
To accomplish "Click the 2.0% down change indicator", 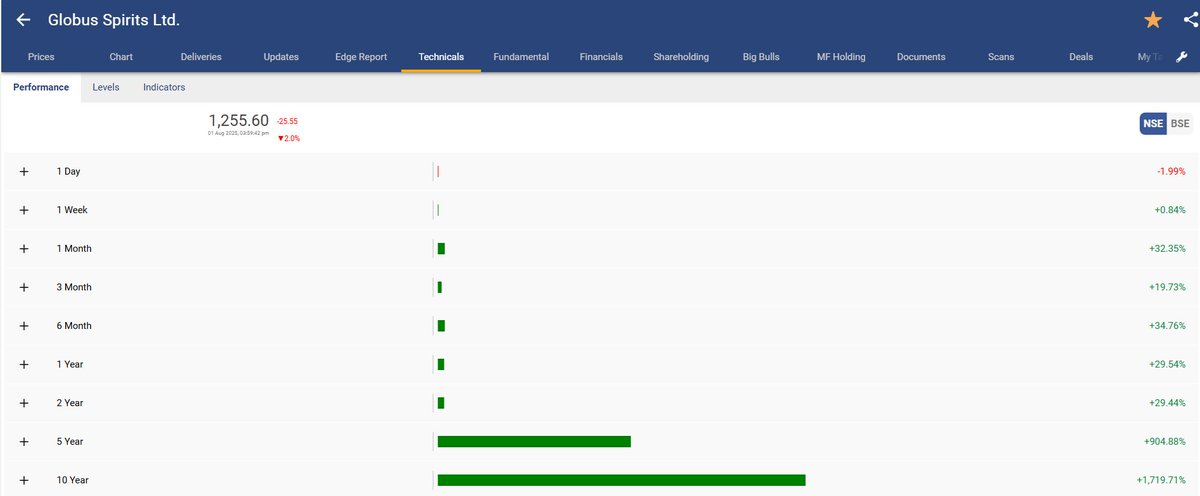I will pyautogui.click(x=289, y=138).
